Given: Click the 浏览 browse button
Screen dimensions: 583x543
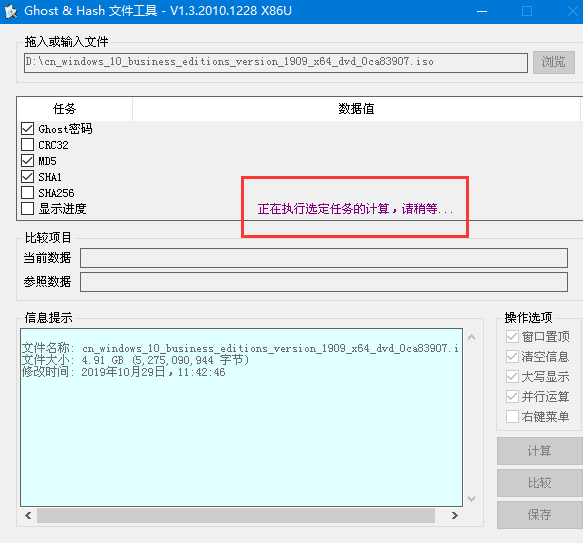Looking at the screenshot, I should (x=554, y=62).
